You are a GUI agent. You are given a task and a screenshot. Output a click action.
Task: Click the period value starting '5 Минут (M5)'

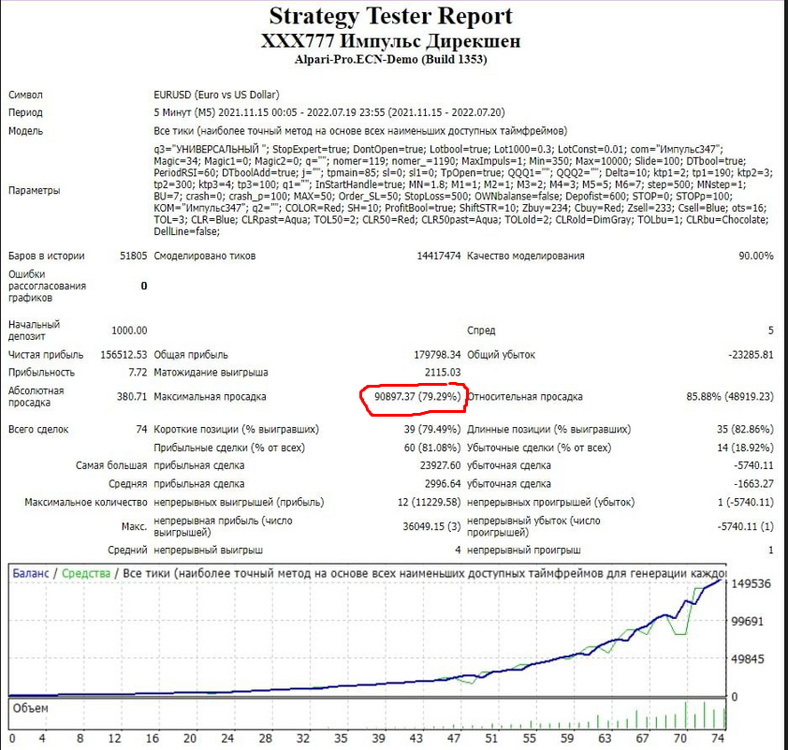(x=329, y=112)
